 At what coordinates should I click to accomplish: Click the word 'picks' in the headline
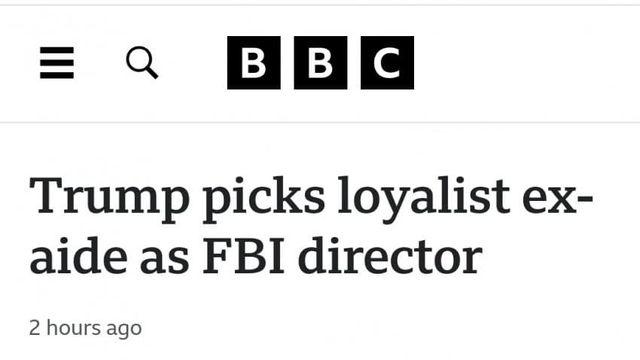coord(264,199)
